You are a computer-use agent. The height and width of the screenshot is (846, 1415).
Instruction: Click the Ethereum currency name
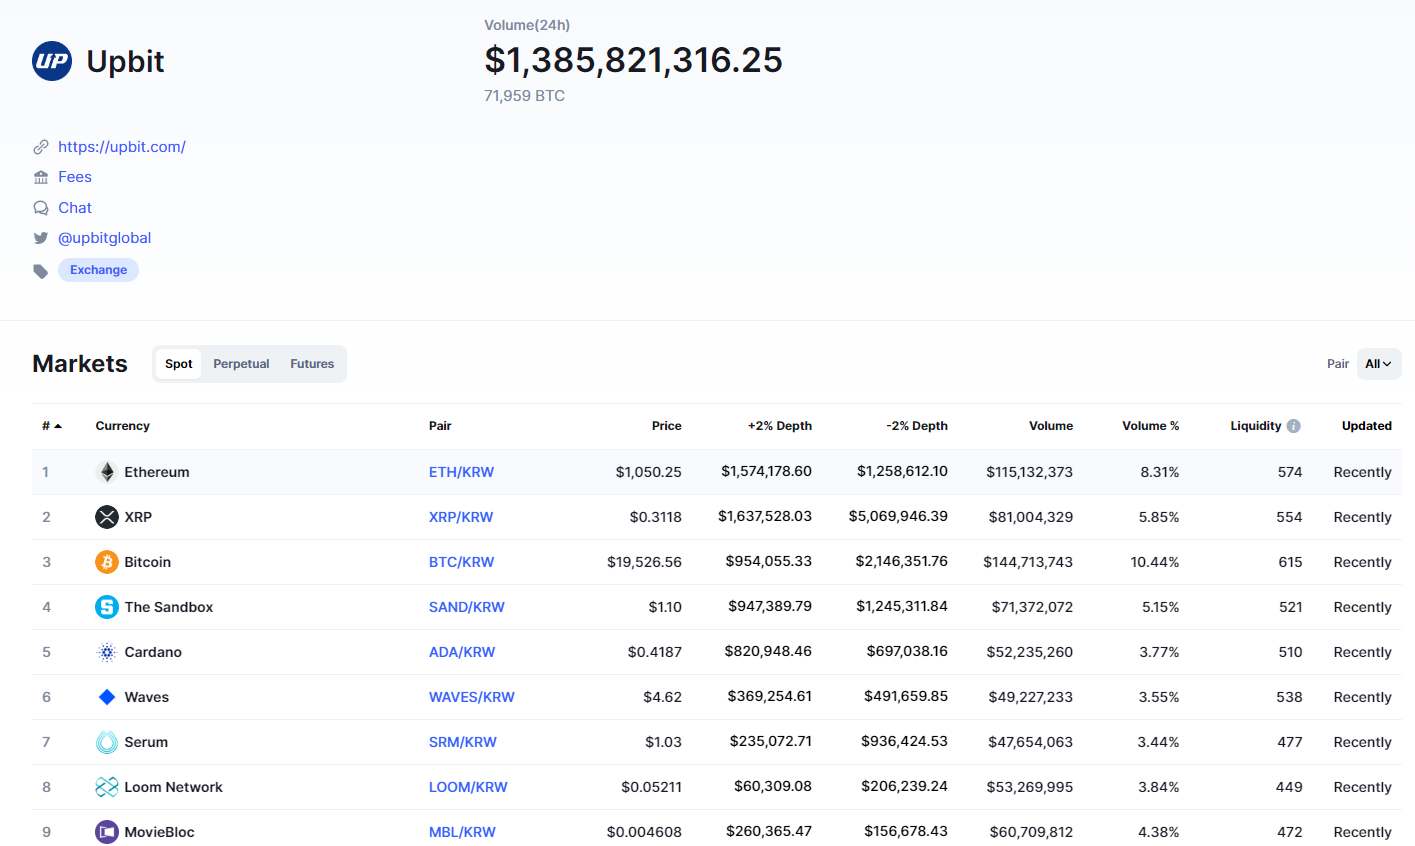point(157,472)
